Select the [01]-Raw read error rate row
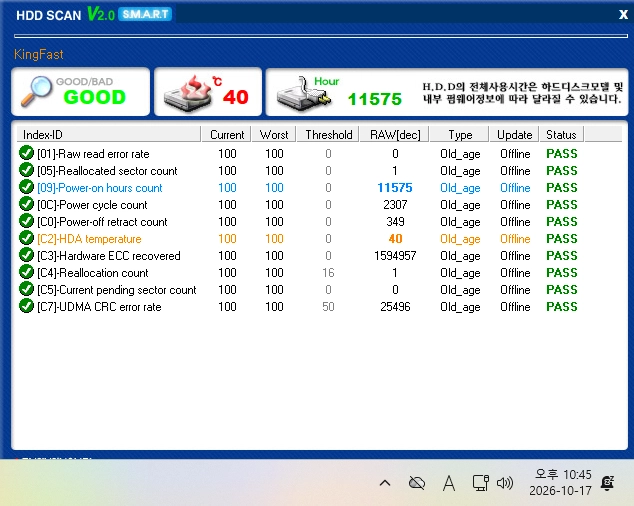The width and height of the screenshot is (634, 506). [299, 154]
